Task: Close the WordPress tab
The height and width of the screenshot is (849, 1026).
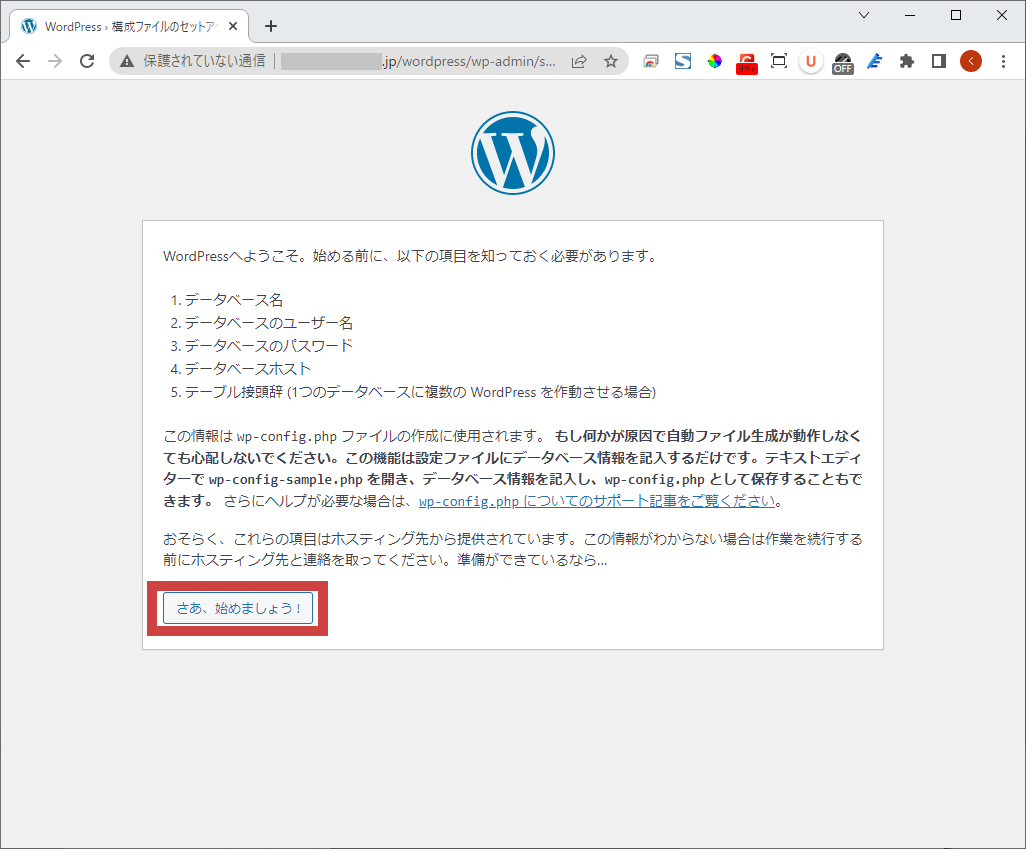Action: click(233, 26)
